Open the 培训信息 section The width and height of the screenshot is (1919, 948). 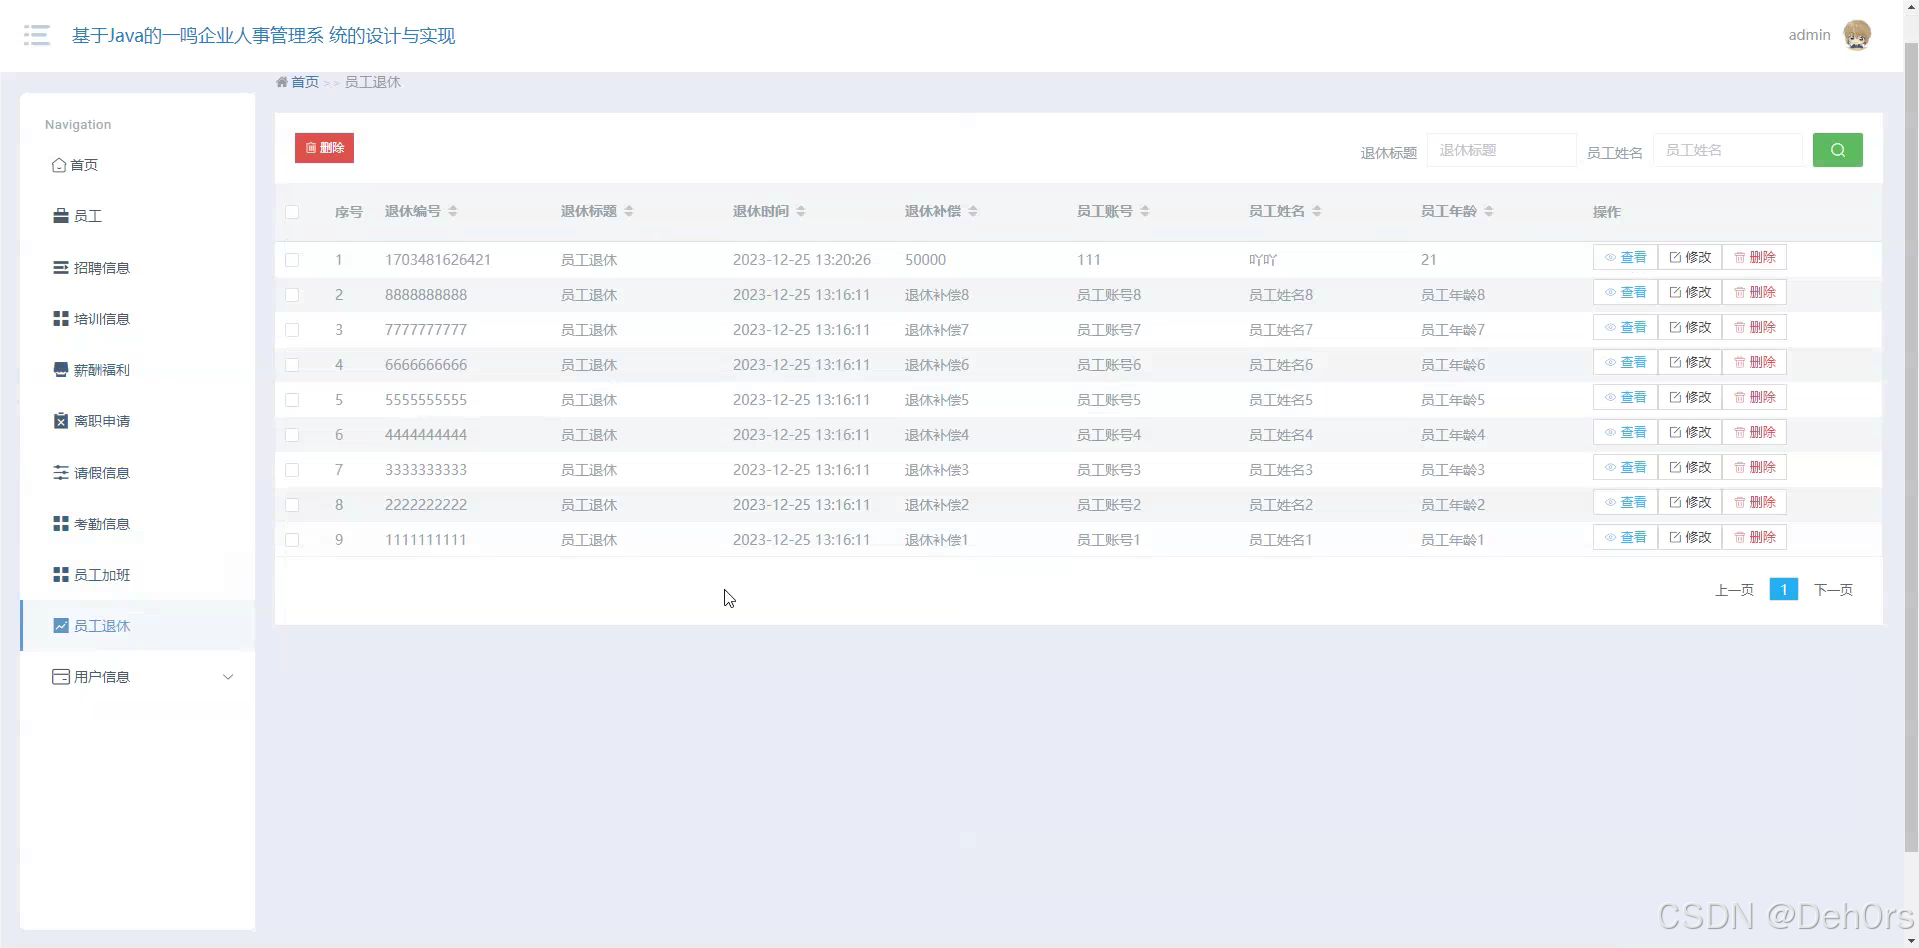coord(101,318)
